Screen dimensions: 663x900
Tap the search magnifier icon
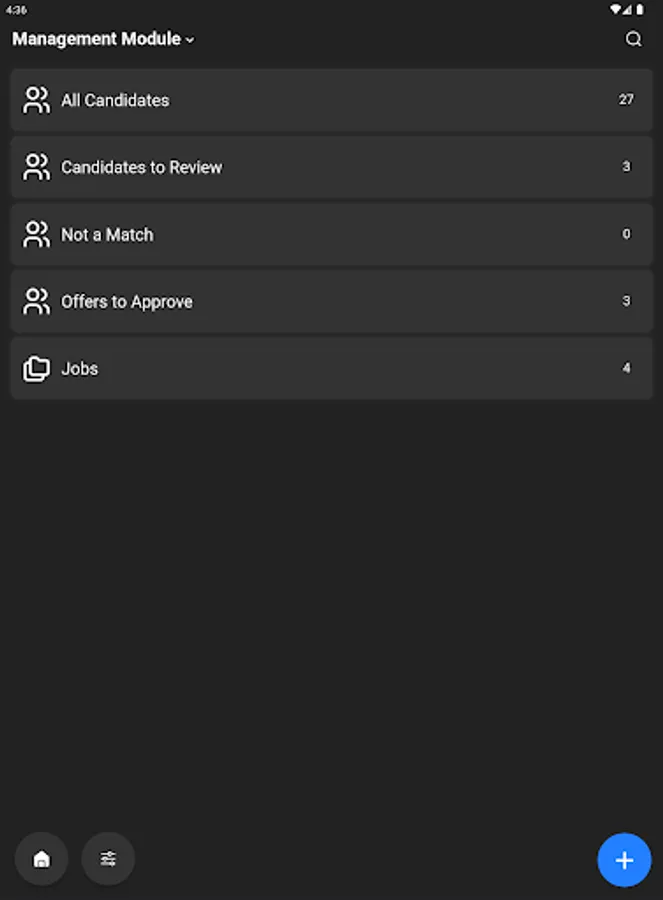click(633, 39)
